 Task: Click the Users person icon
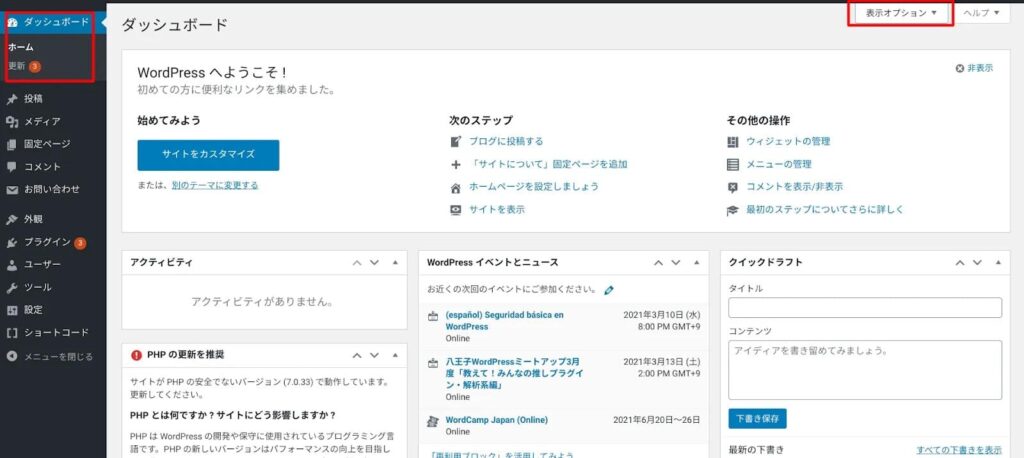(x=12, y=265)
